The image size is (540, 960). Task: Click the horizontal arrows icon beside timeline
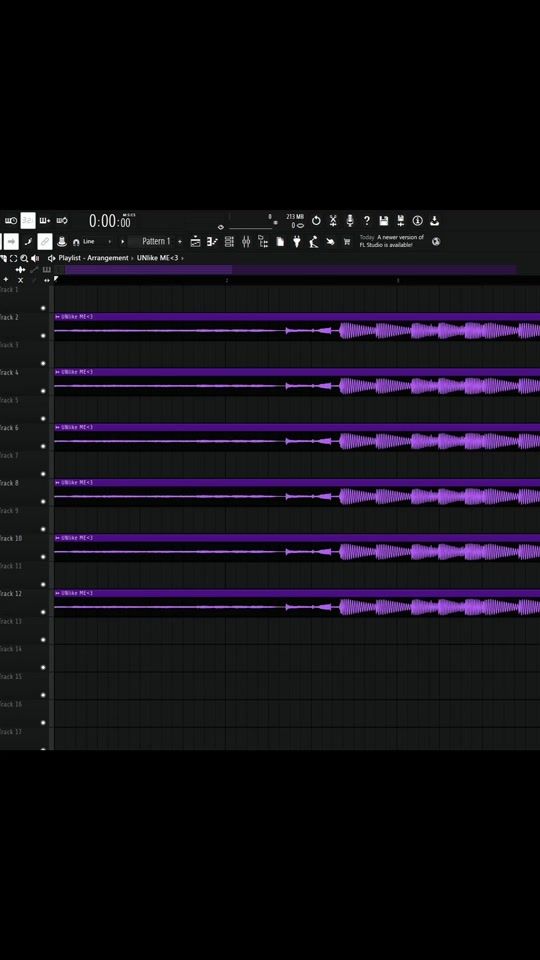click(47, 280)
